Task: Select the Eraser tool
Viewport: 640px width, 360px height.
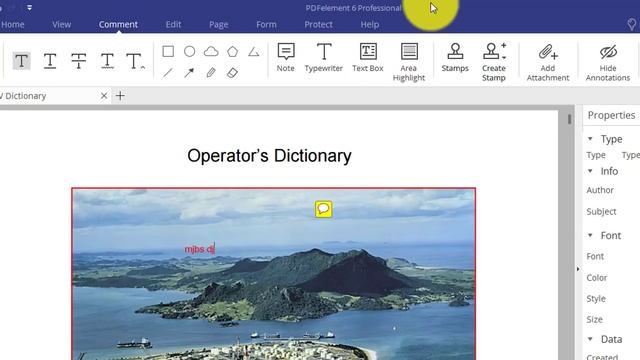Action: [232, 73]
